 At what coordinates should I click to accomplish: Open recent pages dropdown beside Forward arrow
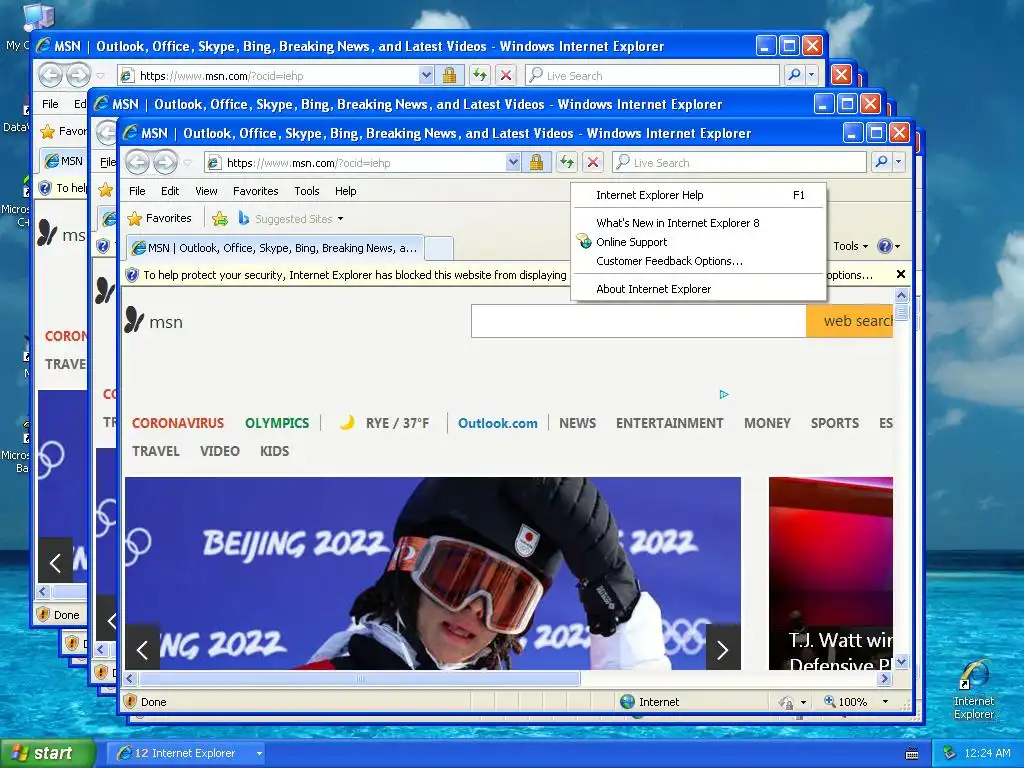(187, 163)
